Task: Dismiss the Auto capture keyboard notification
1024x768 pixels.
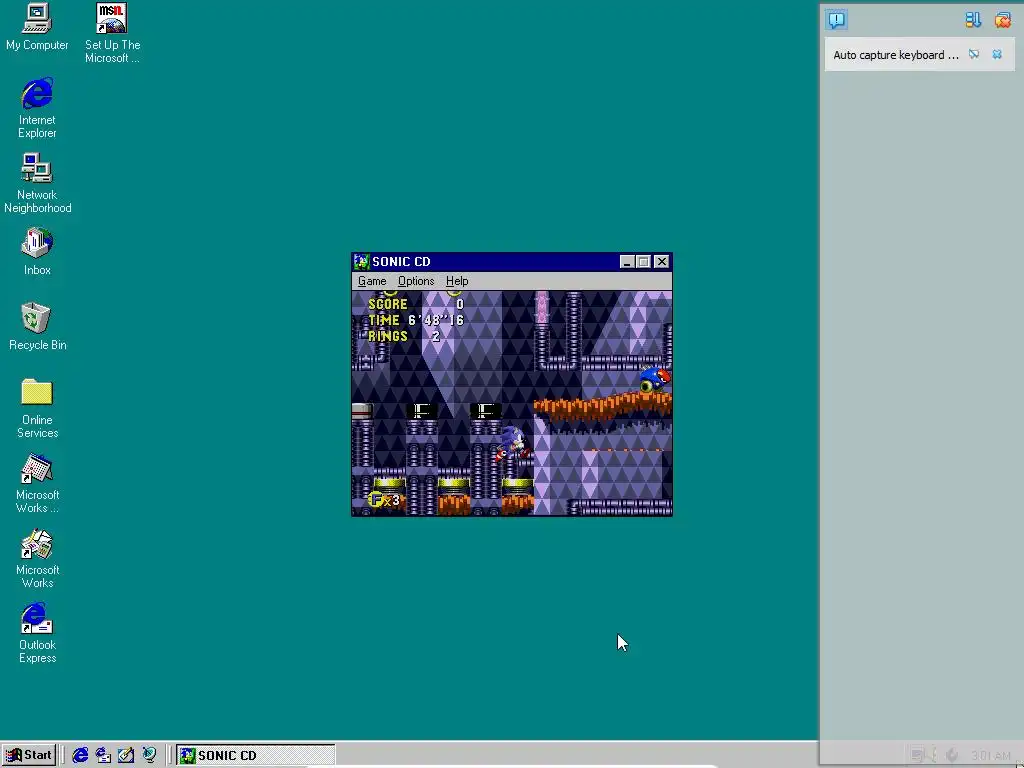Action: [x=997, y=55]
